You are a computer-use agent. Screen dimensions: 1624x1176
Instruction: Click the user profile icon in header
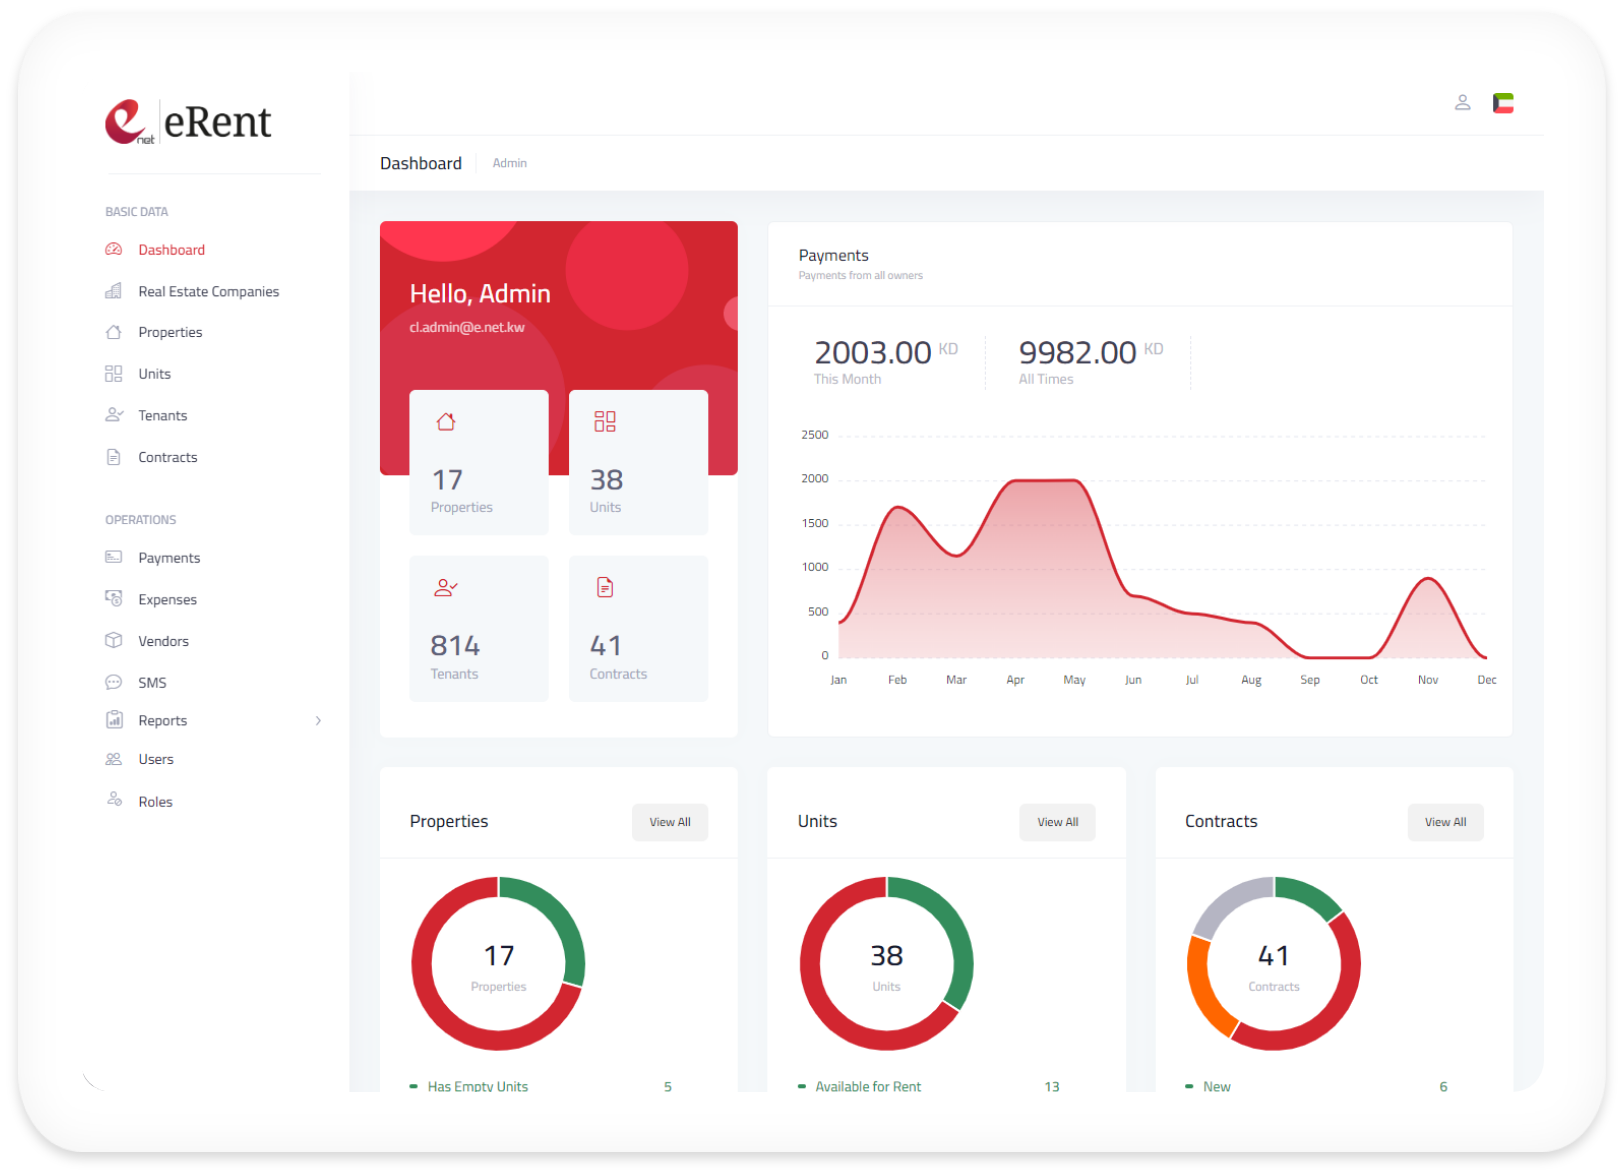tap(1462, 102)
